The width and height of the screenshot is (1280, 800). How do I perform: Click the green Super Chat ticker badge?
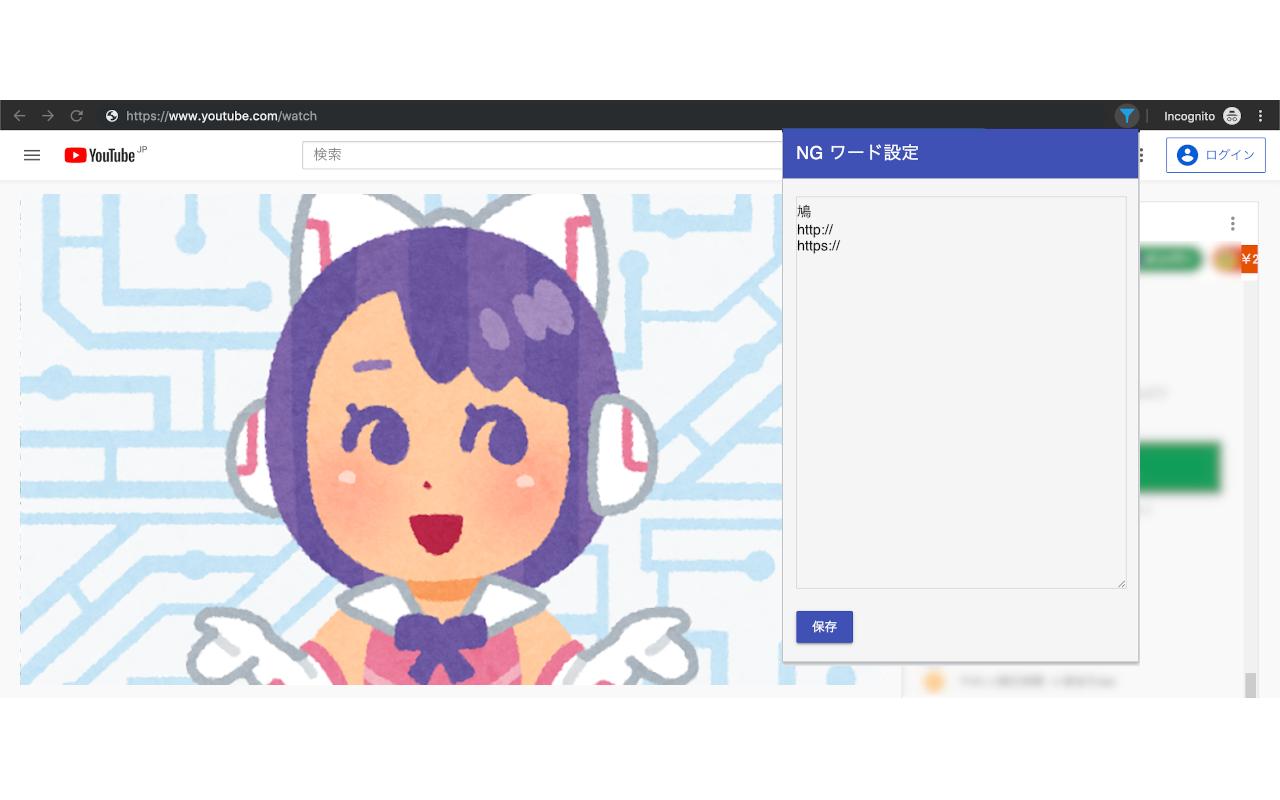point(1170,259)
